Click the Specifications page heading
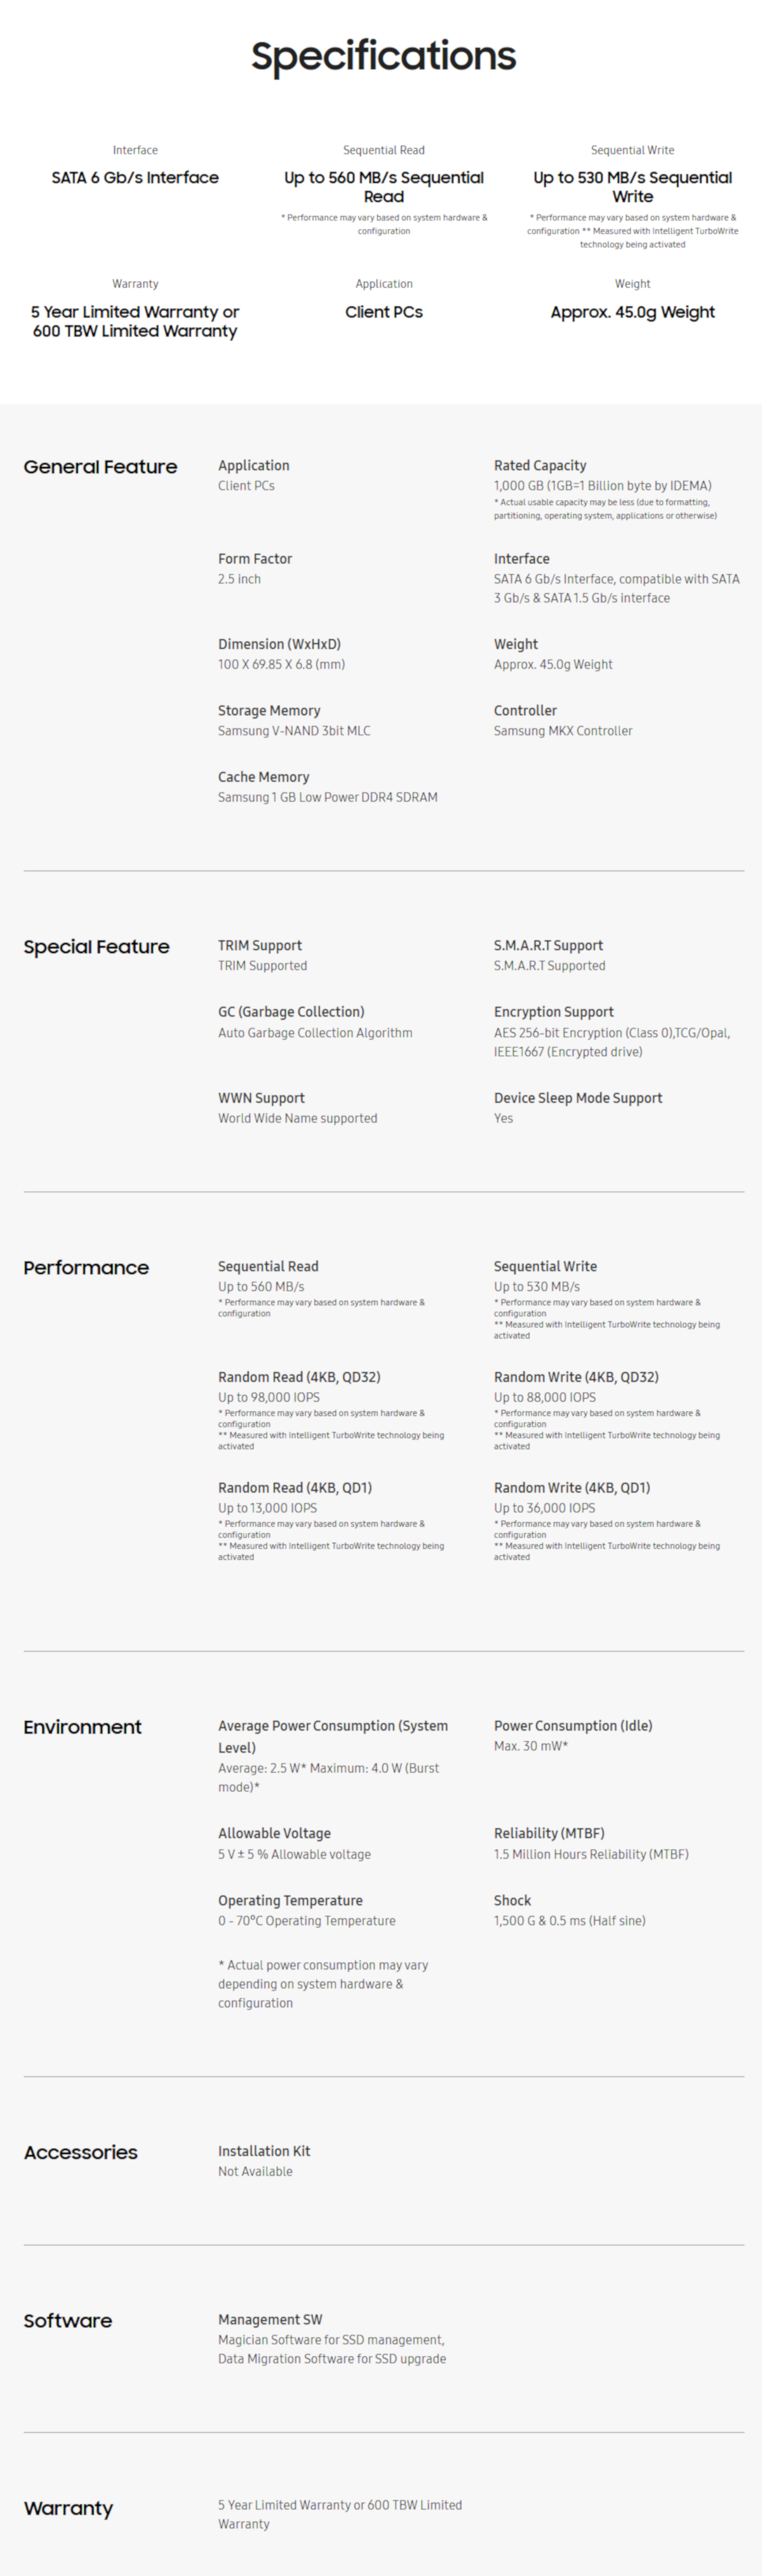762x2576 pixels. point(383,56)
